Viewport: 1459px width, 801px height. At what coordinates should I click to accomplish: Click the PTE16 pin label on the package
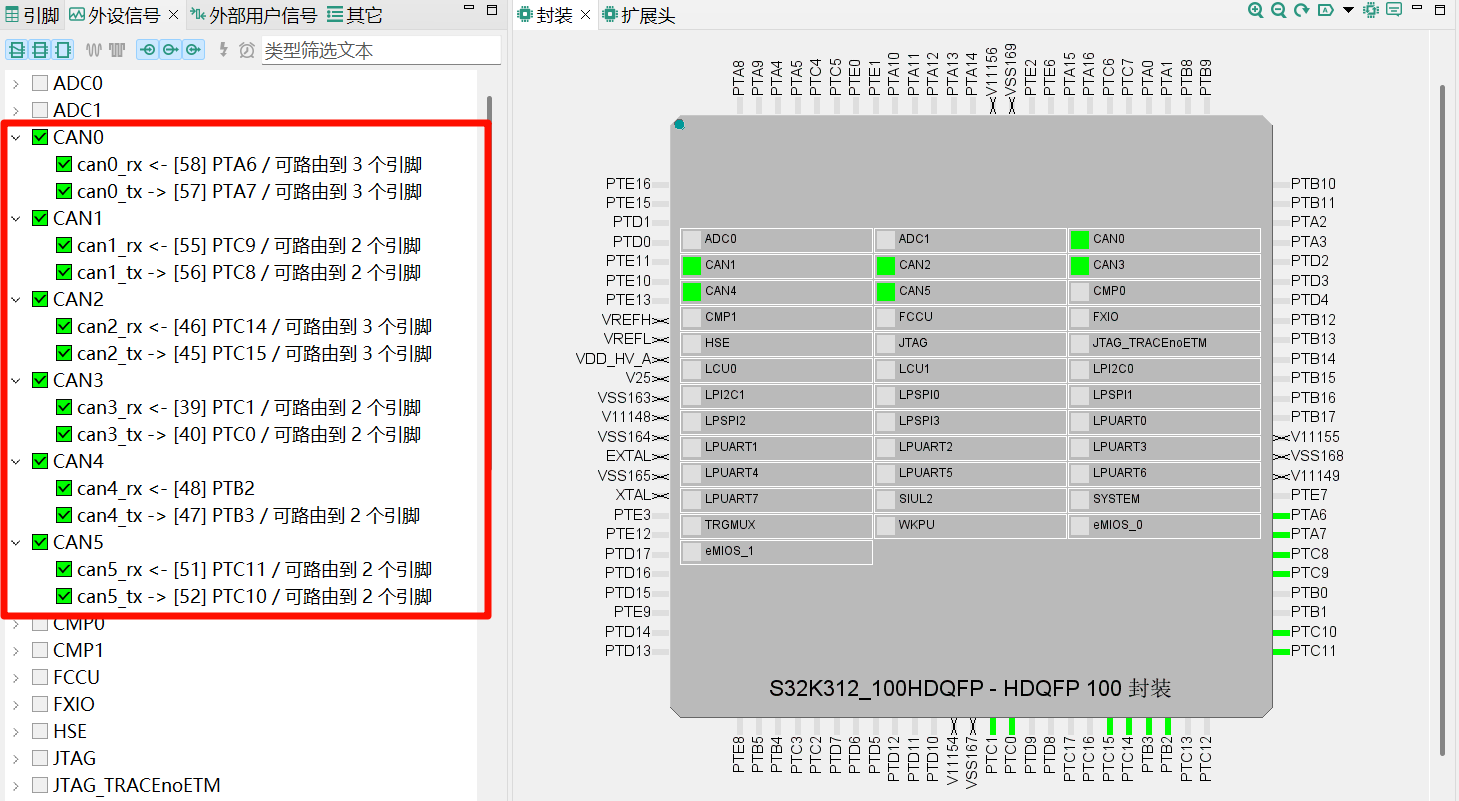pos(628,184)
